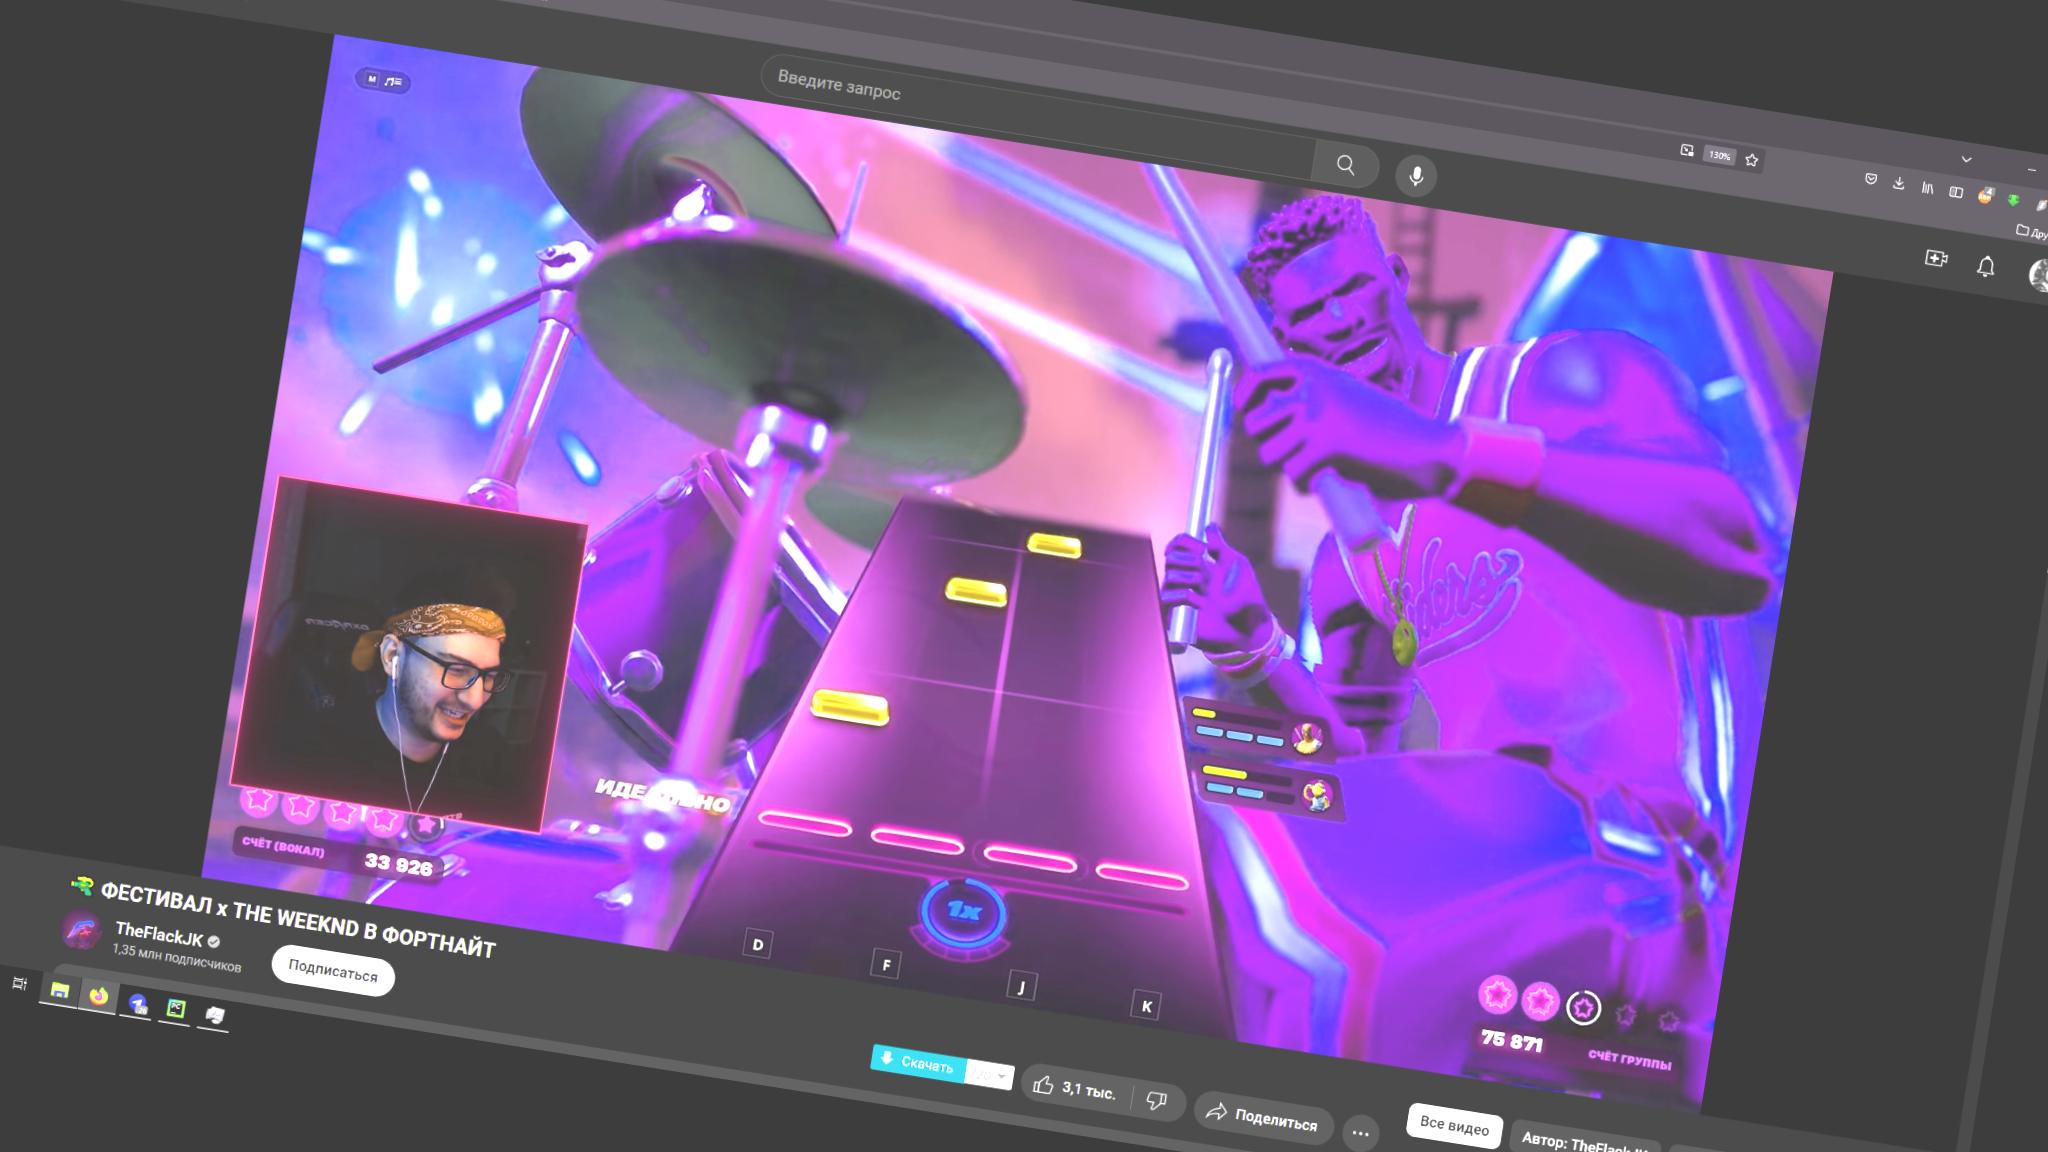
Task: Toggle the browser sidebar panel icon
Action: click(1956, 192)
